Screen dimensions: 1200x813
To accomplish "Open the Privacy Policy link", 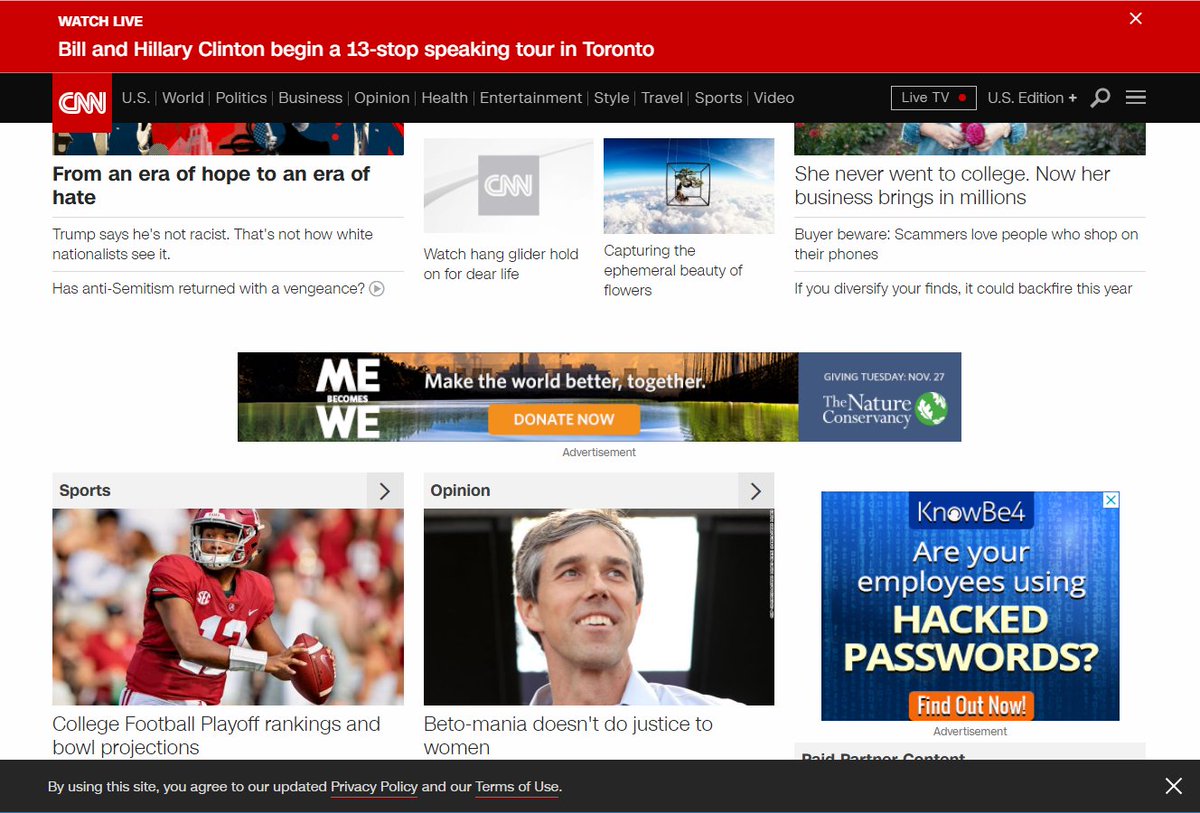I will coord(374,787).
